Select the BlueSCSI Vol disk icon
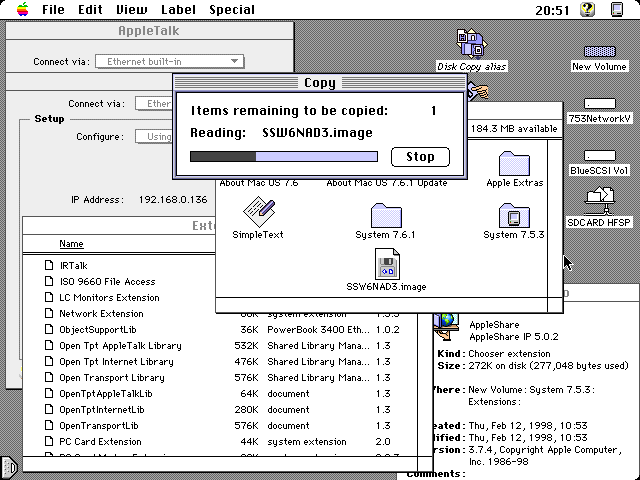The image size is (640, 480). (599, 156)
